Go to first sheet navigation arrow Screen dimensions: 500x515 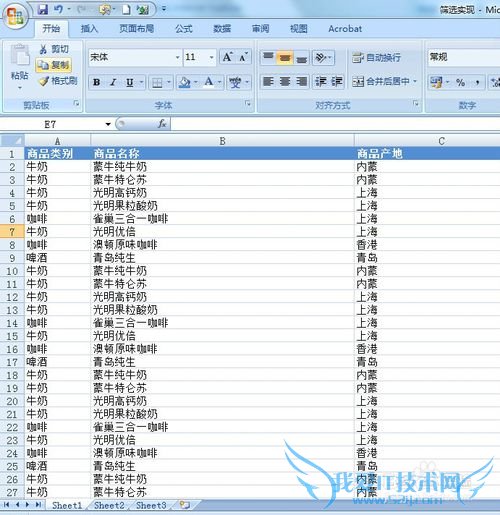pyautogui.click(x=6, y=505)
